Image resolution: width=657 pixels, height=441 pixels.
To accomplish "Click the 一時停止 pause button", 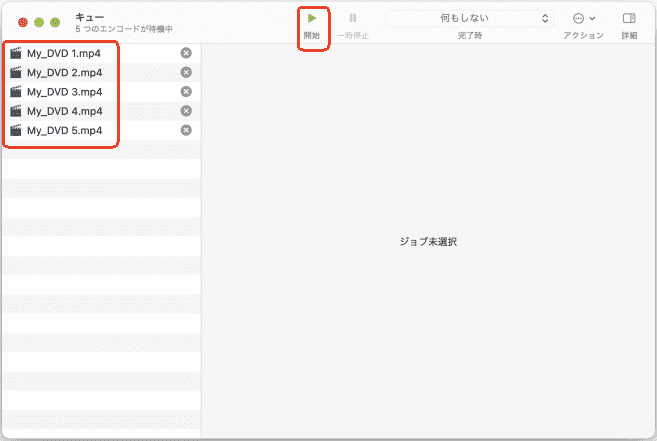I will pyautogui.click(x=353, y=26).
